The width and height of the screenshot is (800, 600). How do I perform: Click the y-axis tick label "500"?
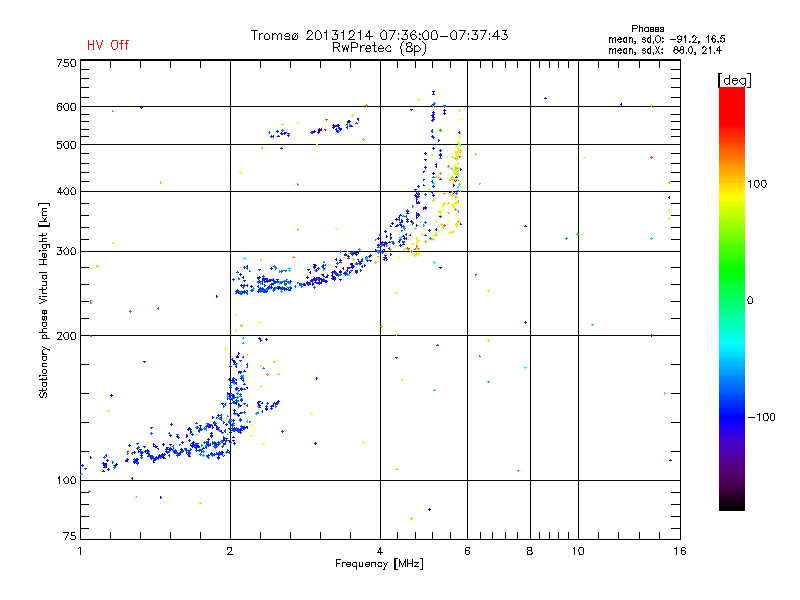pos(67,145)
